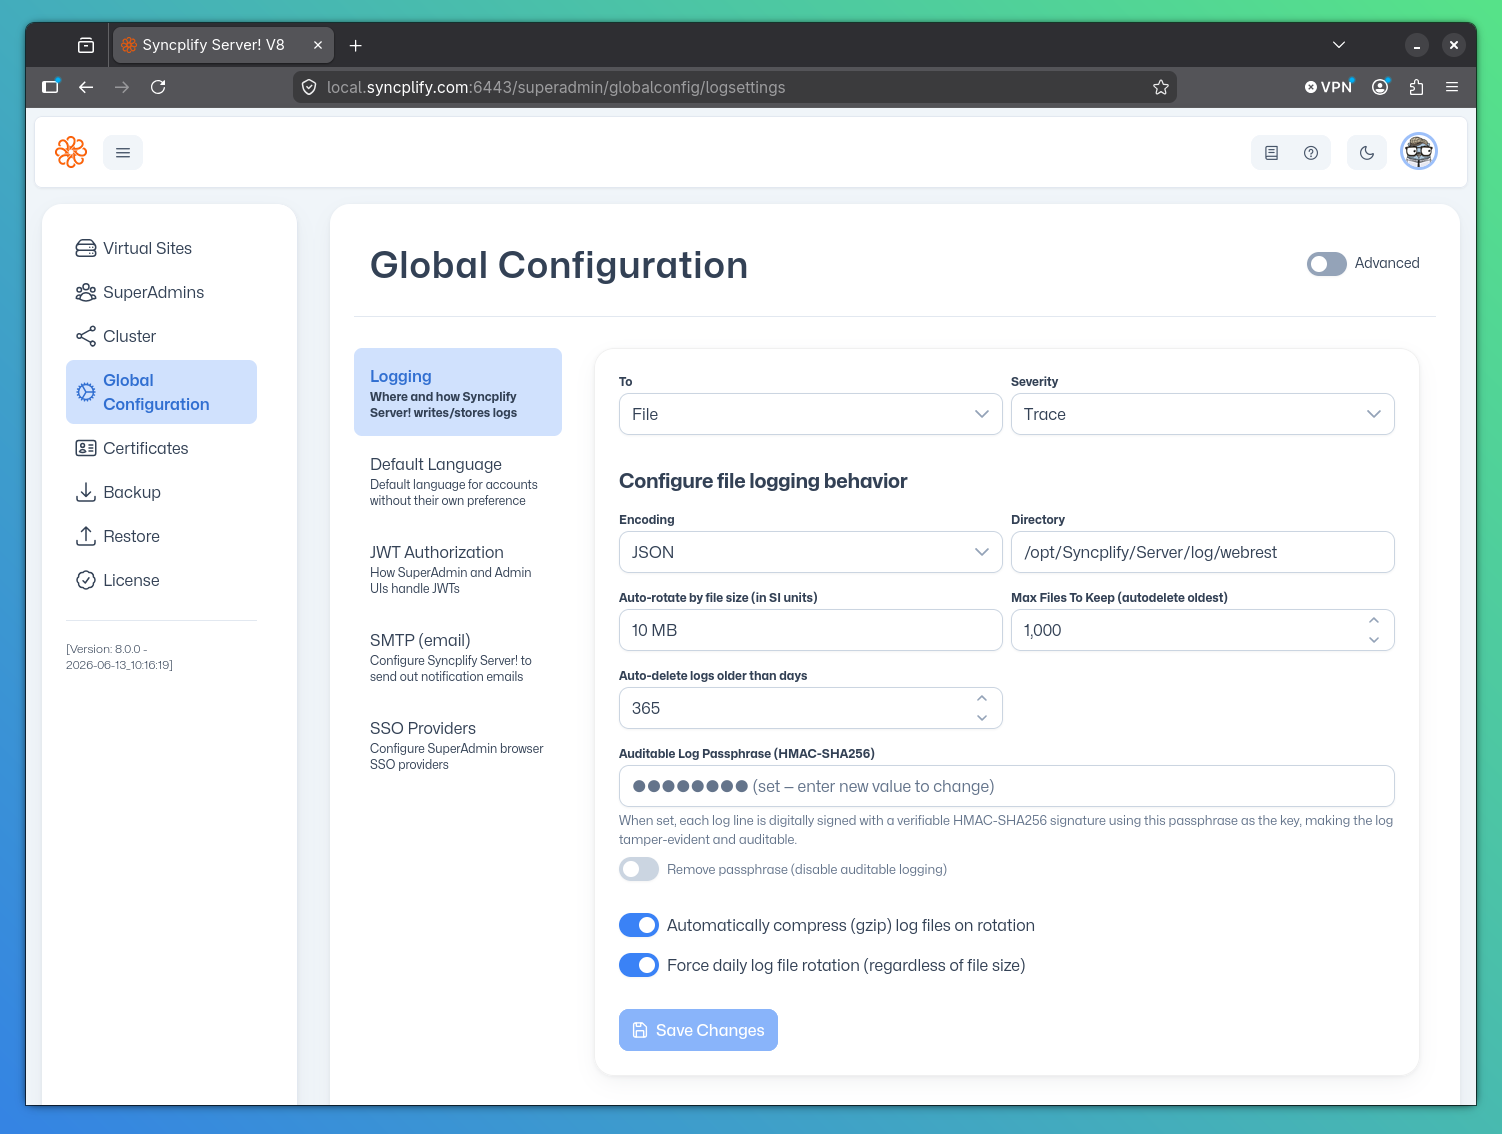Click the log Directory path field
Image resolution: width=1502 pixels, height=1134 pixels.
pyautogui.click(x=1203, y=552)
